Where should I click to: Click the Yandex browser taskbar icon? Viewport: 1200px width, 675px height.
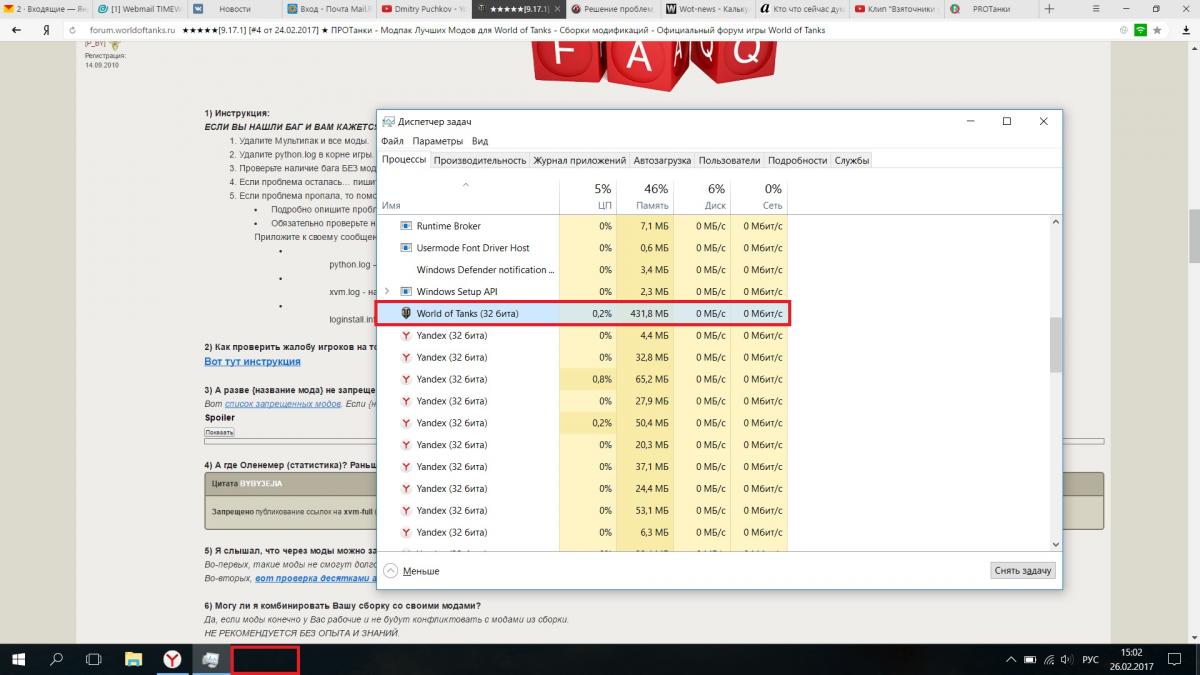(172, 659)
